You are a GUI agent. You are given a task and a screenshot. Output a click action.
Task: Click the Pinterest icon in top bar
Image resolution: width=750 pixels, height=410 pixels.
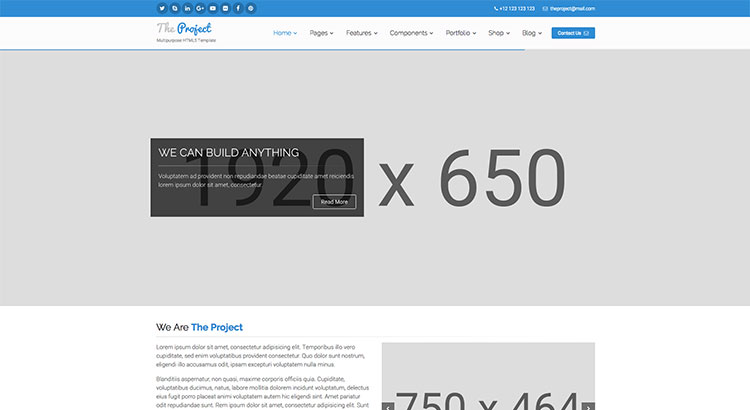tap(251, 8)
